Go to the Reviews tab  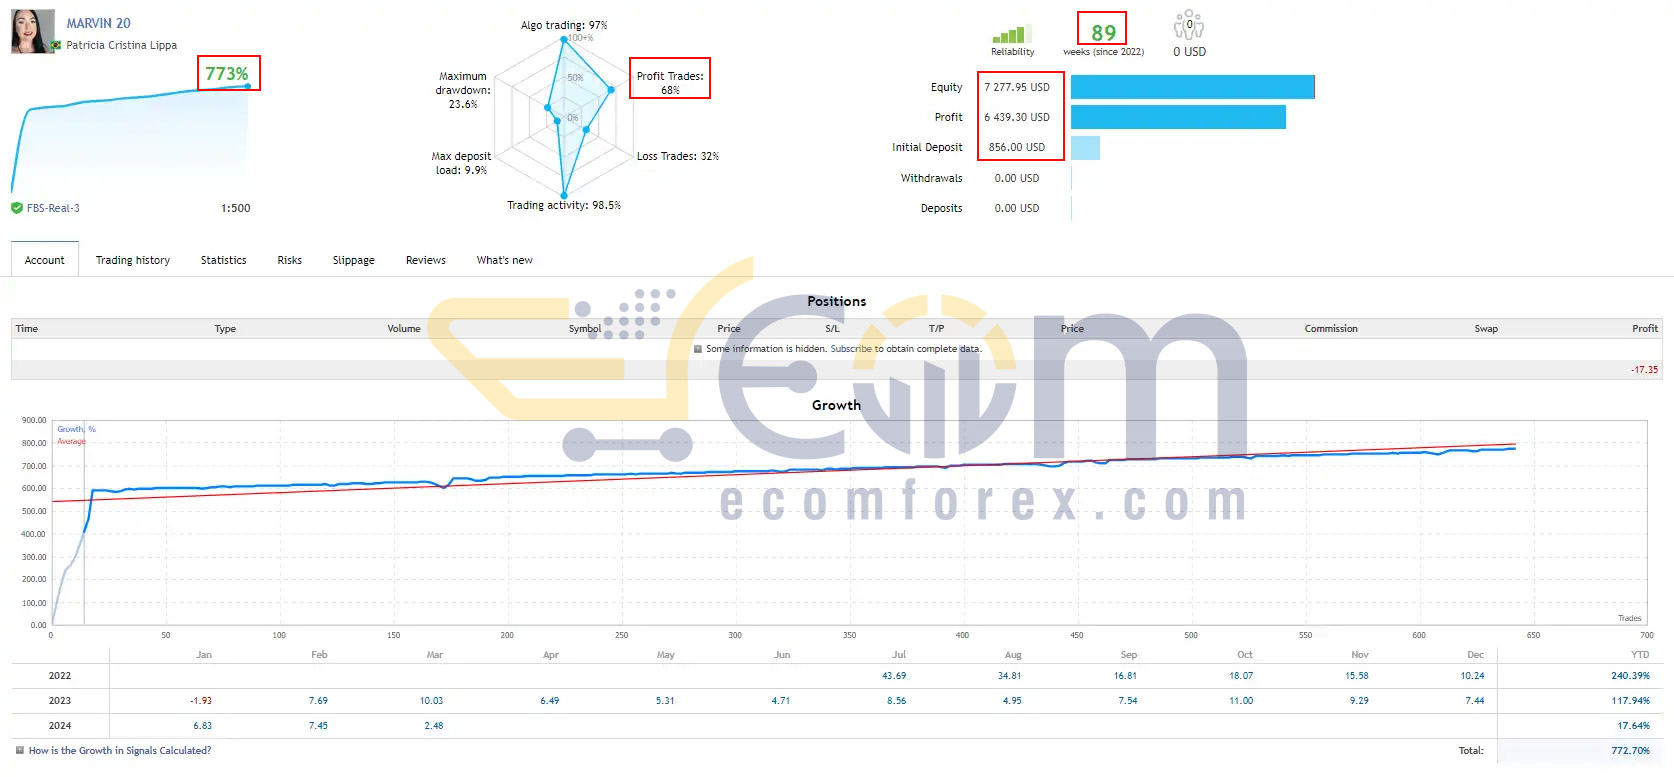pyautogui.click(x=426, y=260)
